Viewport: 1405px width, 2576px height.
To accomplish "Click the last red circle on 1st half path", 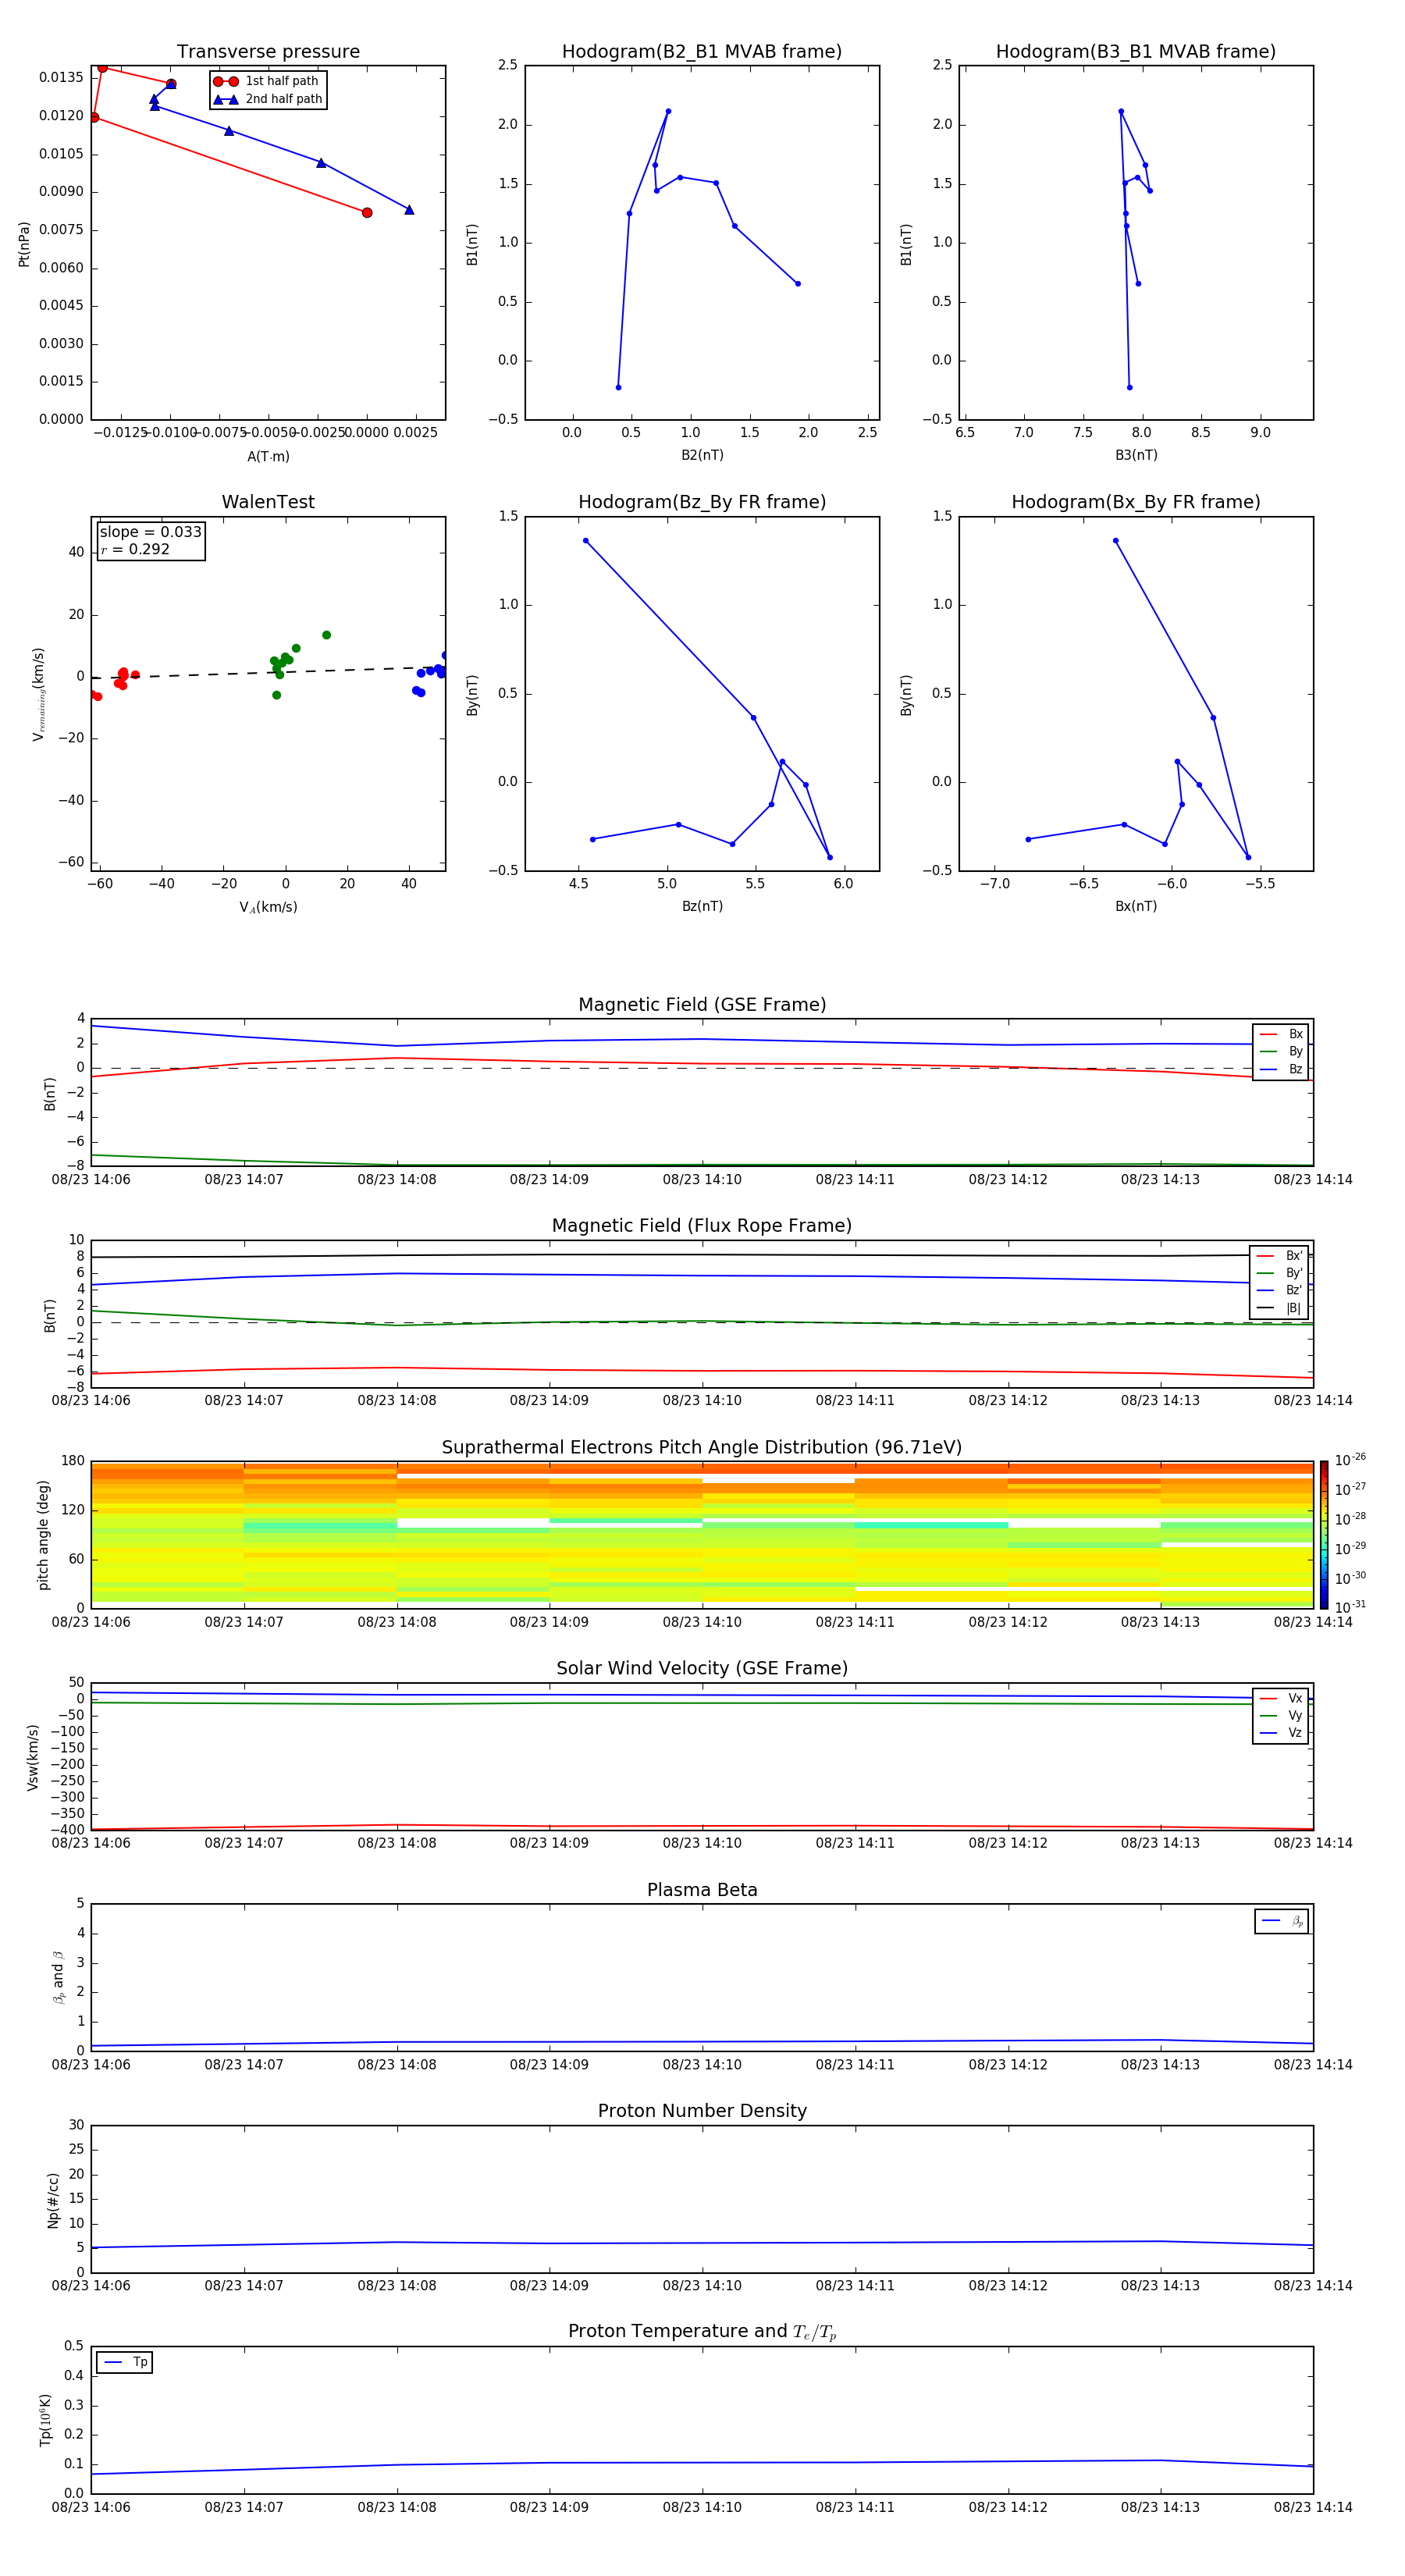I will point(367,213).
